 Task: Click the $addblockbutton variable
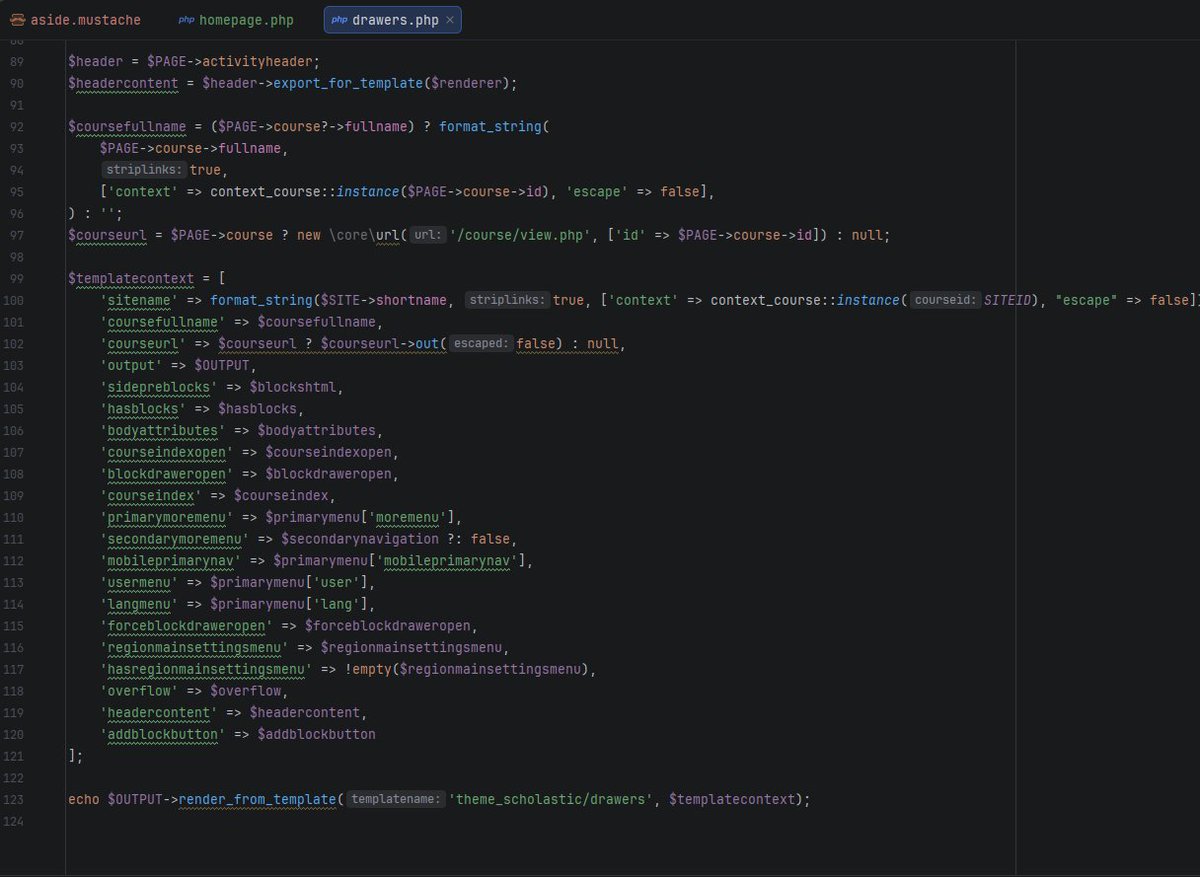[316, 734]
